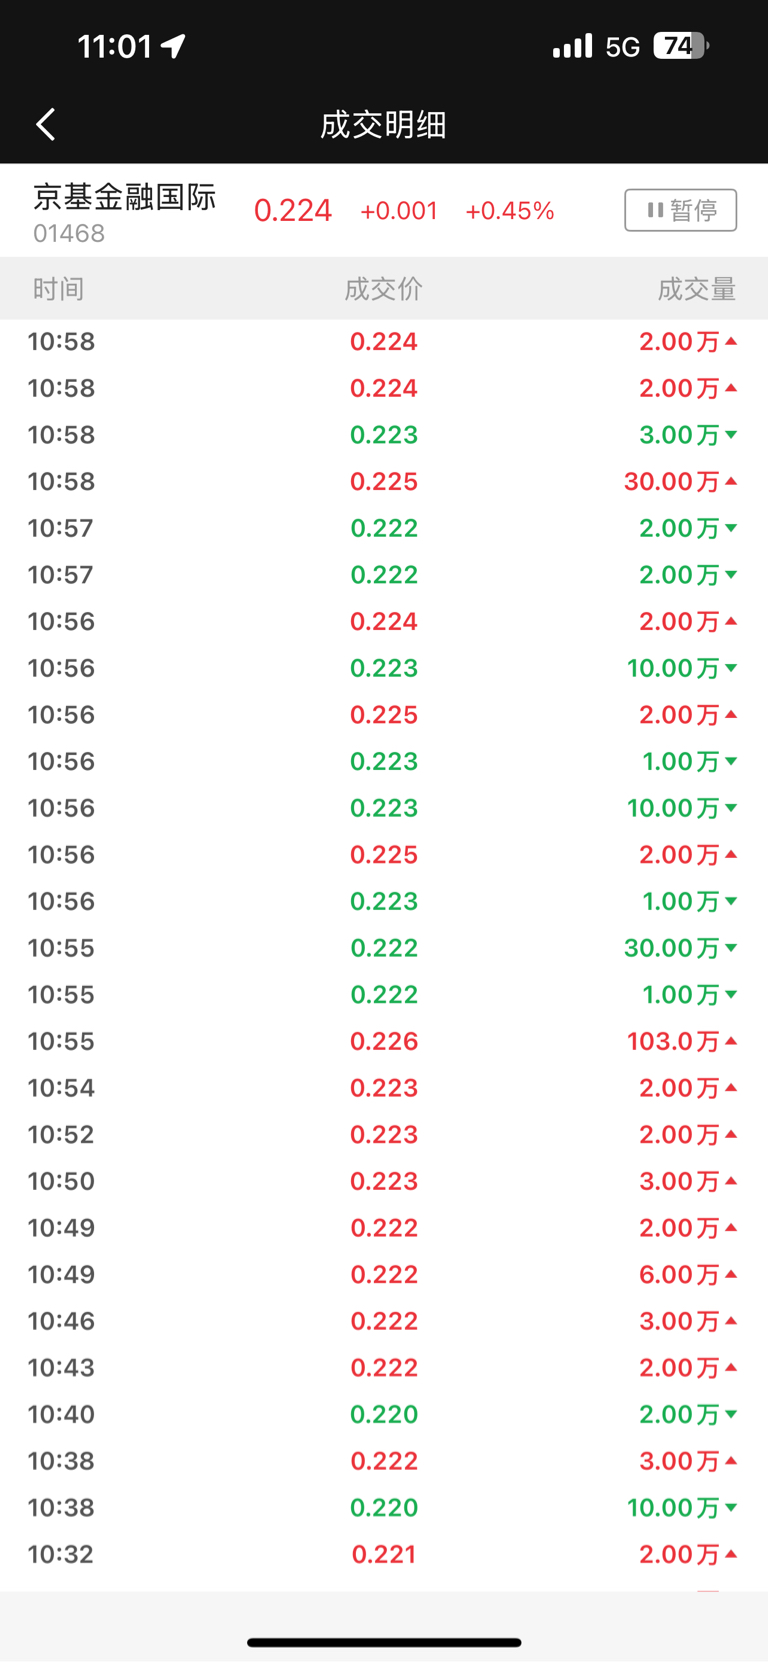Tap the 成交量 column header
Viewport: 768px width, 1662px height.
[696, 289]
